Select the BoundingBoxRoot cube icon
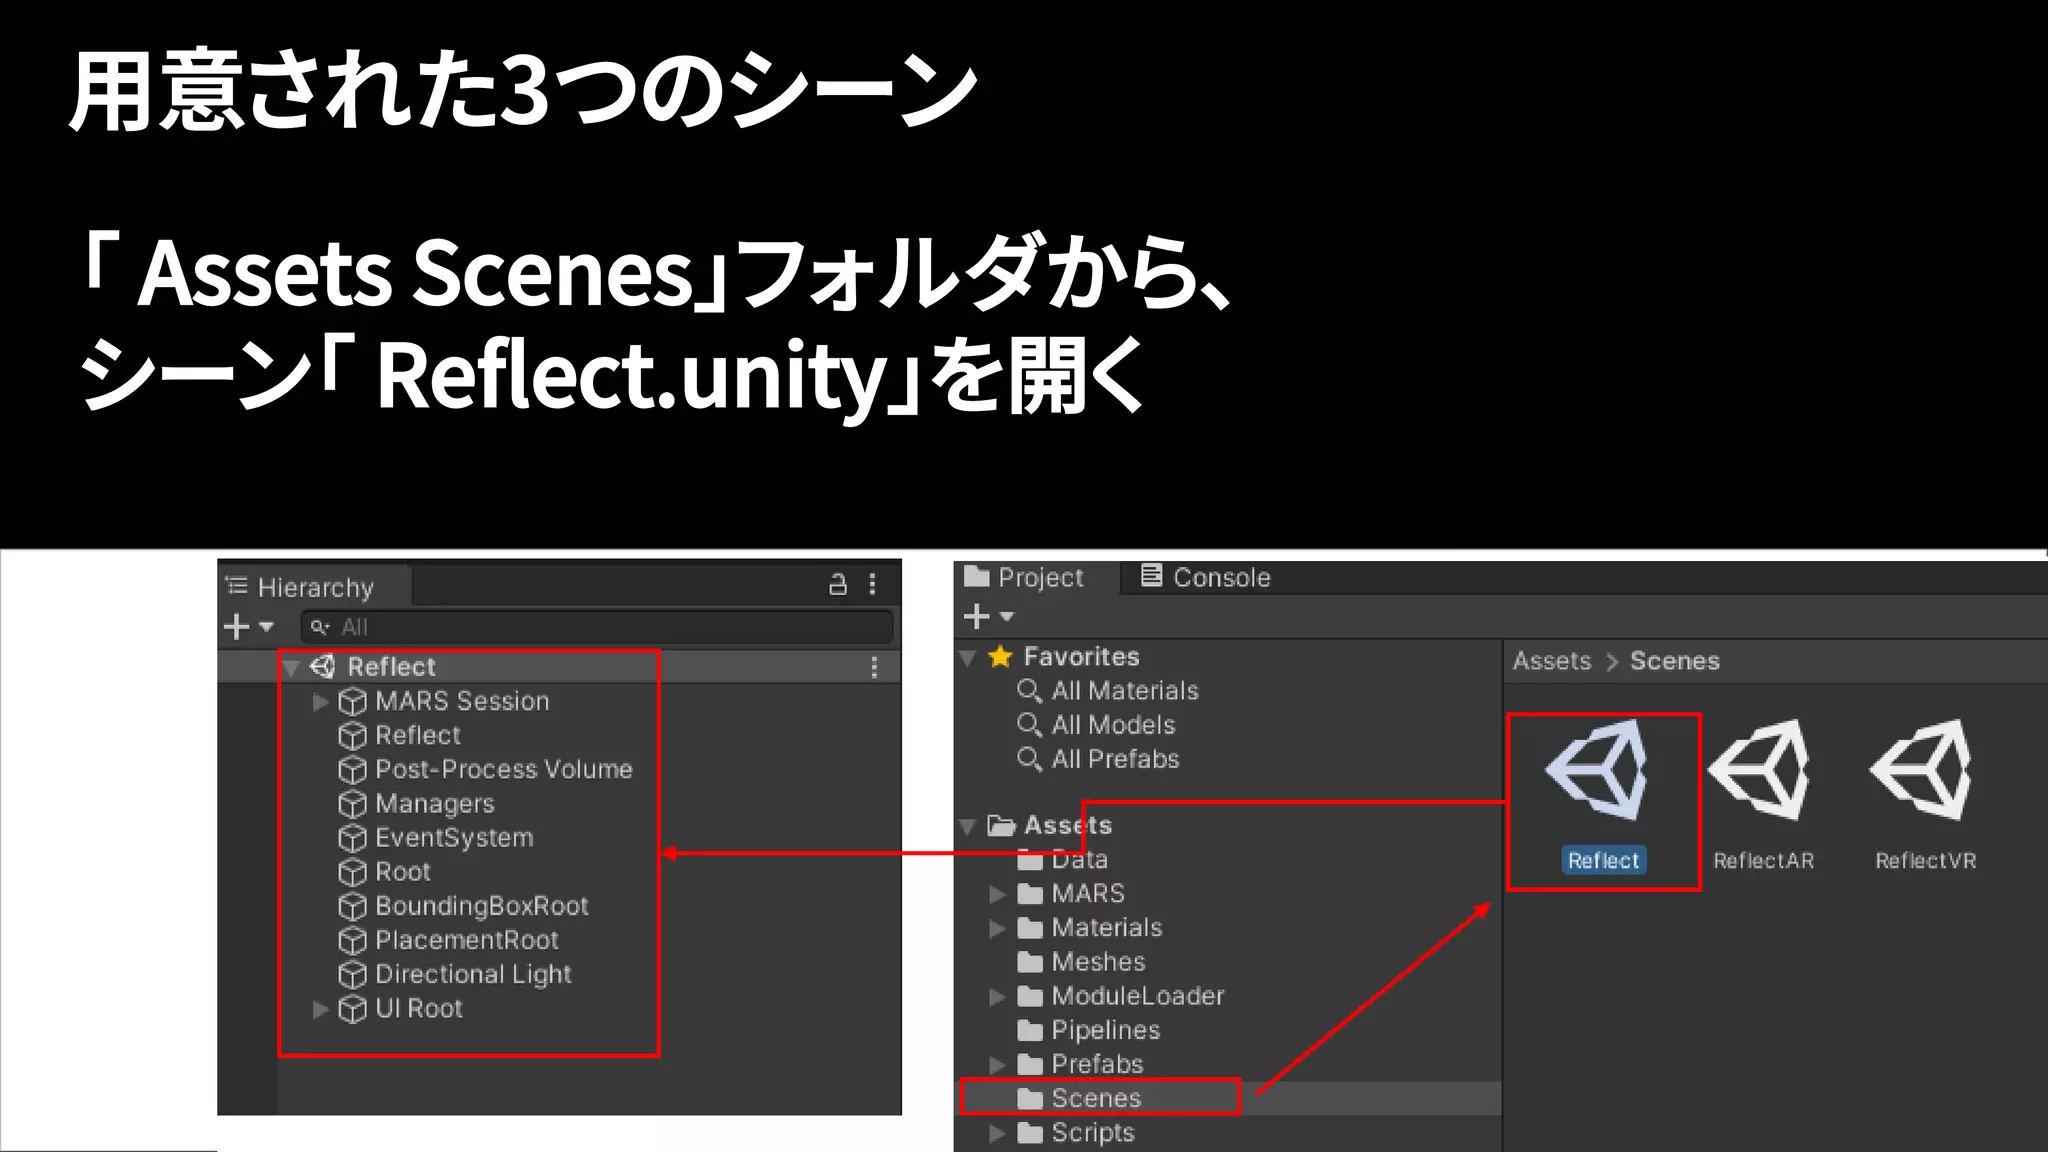 pos(352,906)
